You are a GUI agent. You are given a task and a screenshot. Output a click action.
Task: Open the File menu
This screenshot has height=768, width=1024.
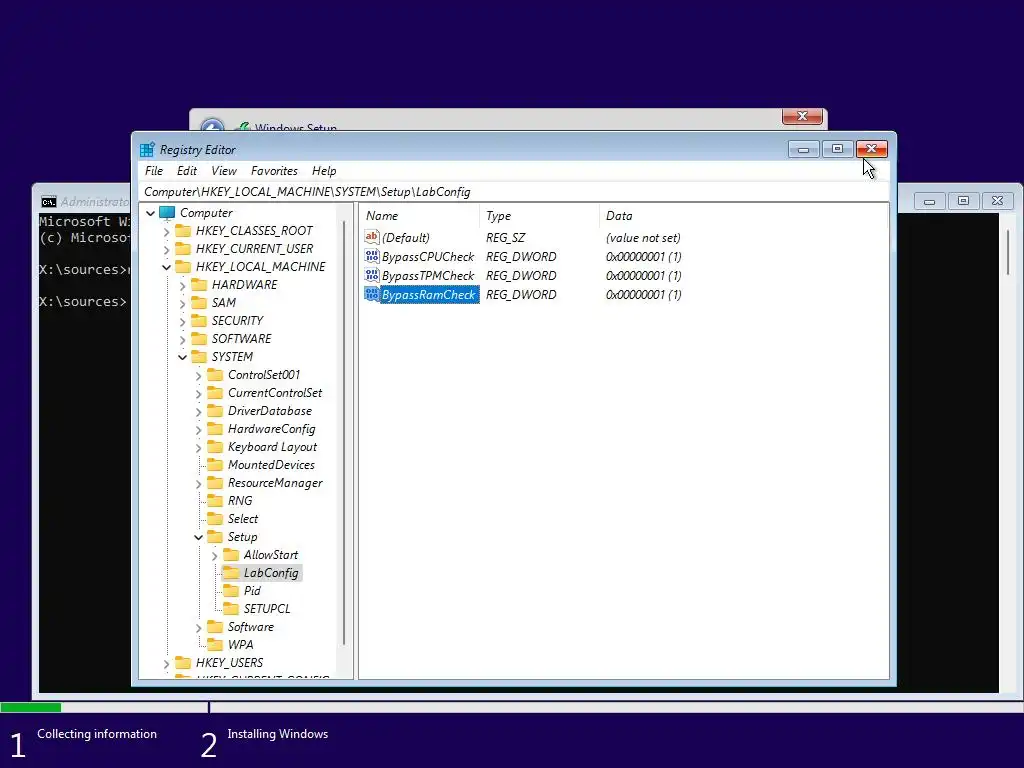click(x=154, y=171)
